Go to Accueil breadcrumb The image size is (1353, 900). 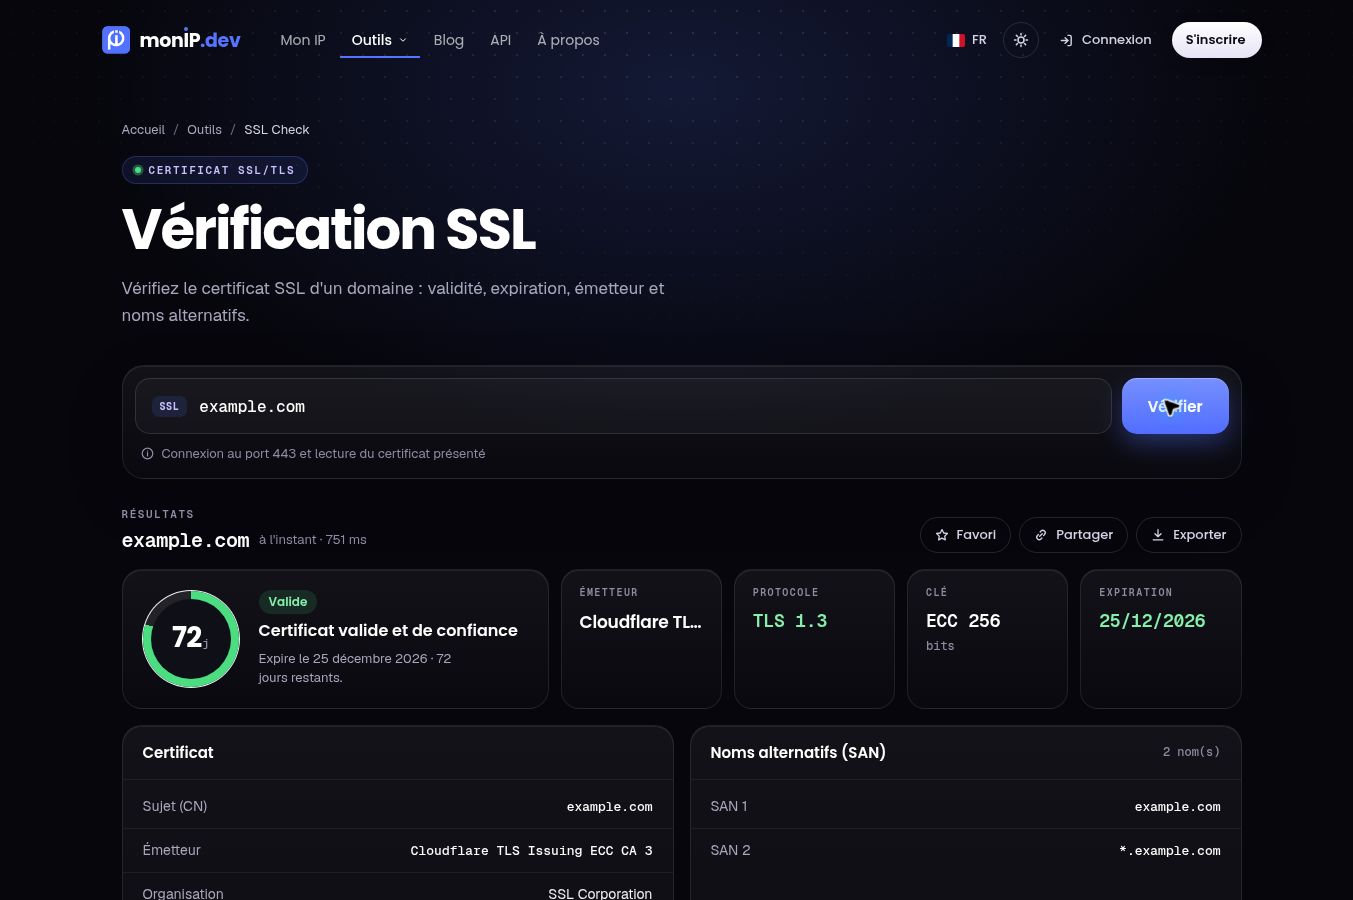(x=143, y=130)
